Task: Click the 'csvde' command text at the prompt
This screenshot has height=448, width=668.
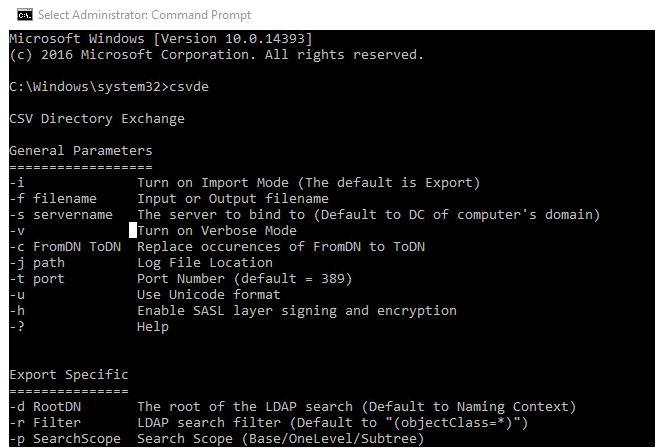Action: (189, 86)
